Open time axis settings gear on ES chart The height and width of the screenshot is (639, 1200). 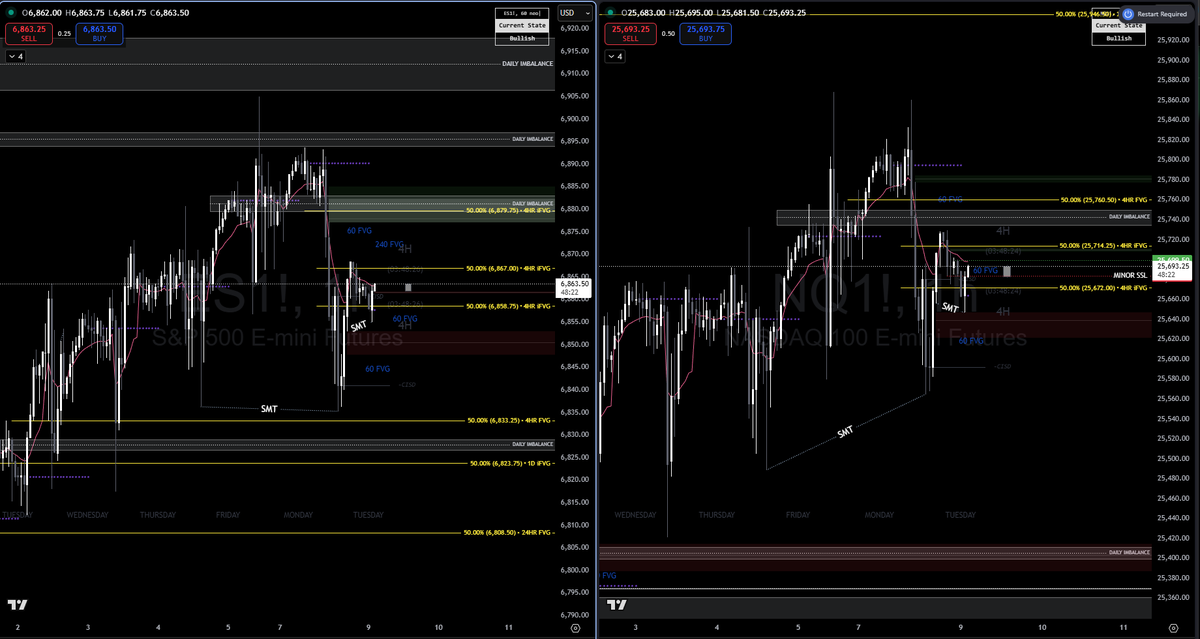point(575,628)
